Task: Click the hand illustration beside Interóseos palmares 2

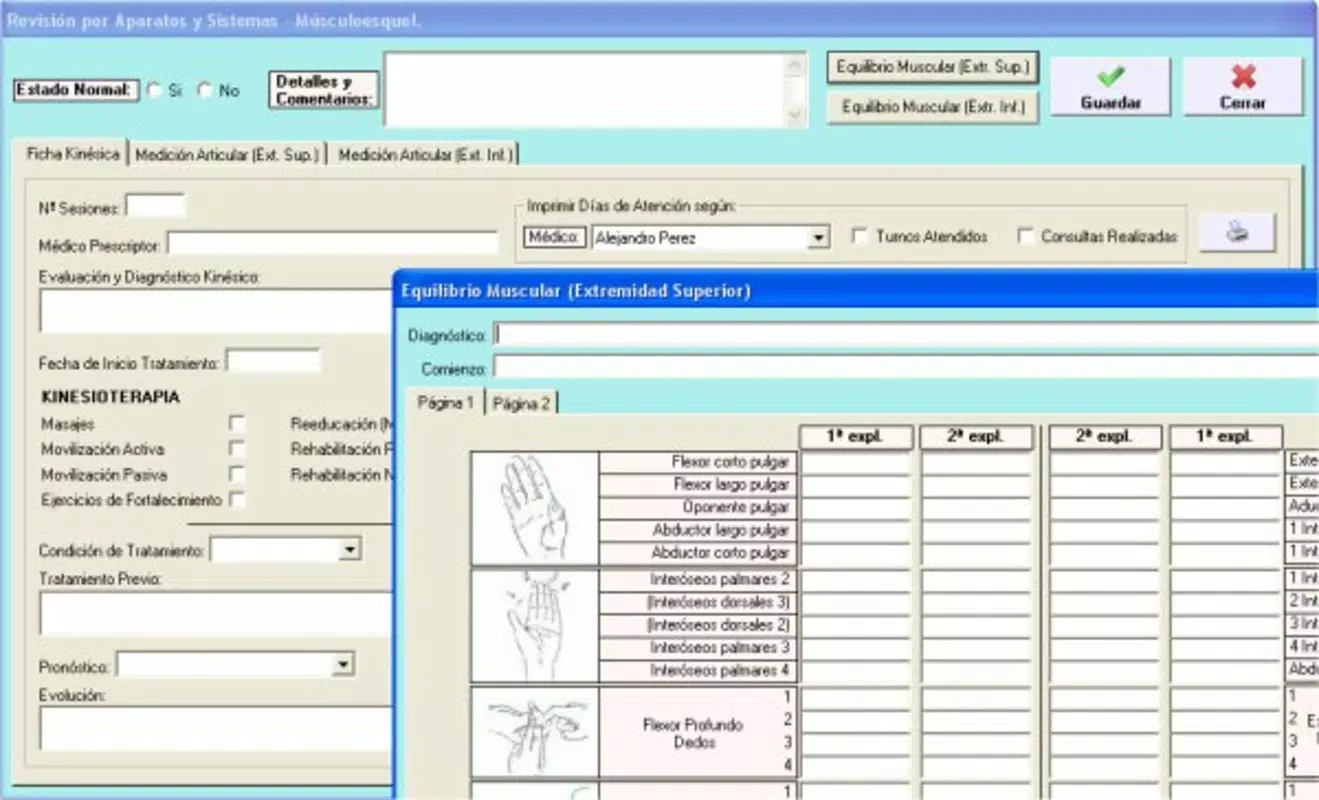Action: [535, 626]
